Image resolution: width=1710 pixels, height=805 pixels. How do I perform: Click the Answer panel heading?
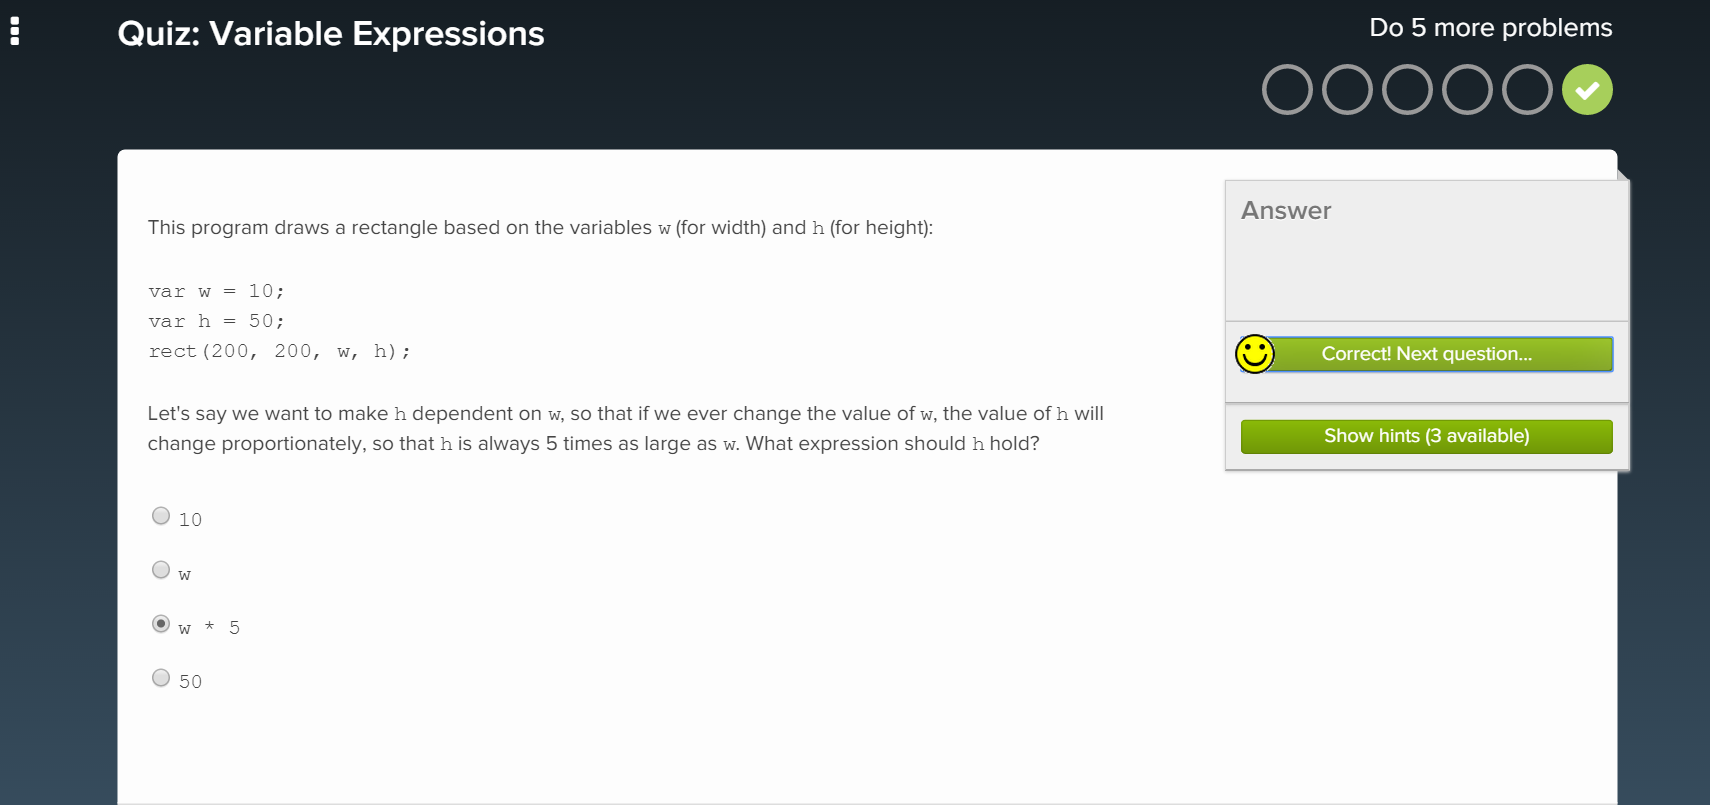1286,211
